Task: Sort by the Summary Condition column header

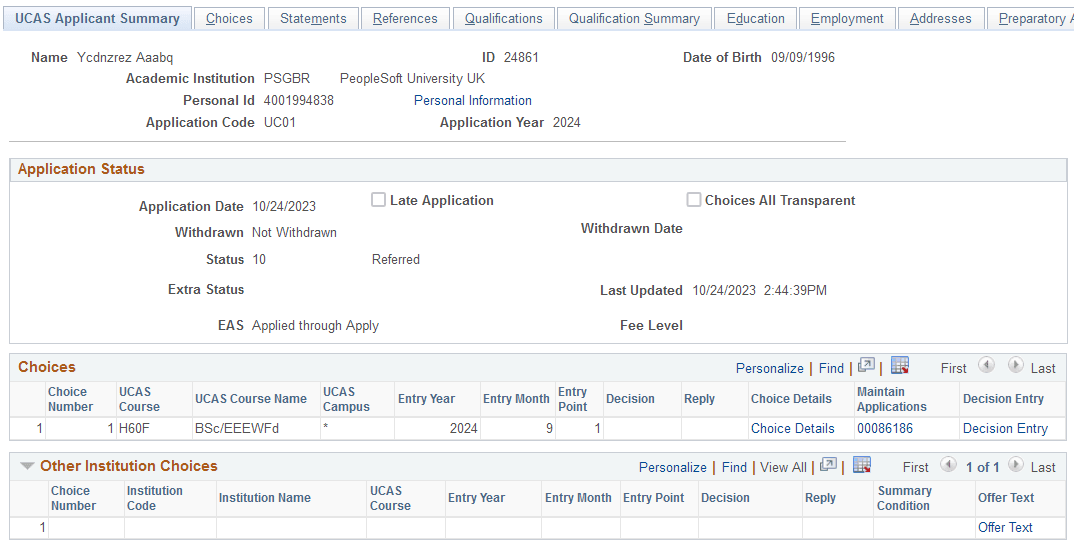Action: pos(904,498)
